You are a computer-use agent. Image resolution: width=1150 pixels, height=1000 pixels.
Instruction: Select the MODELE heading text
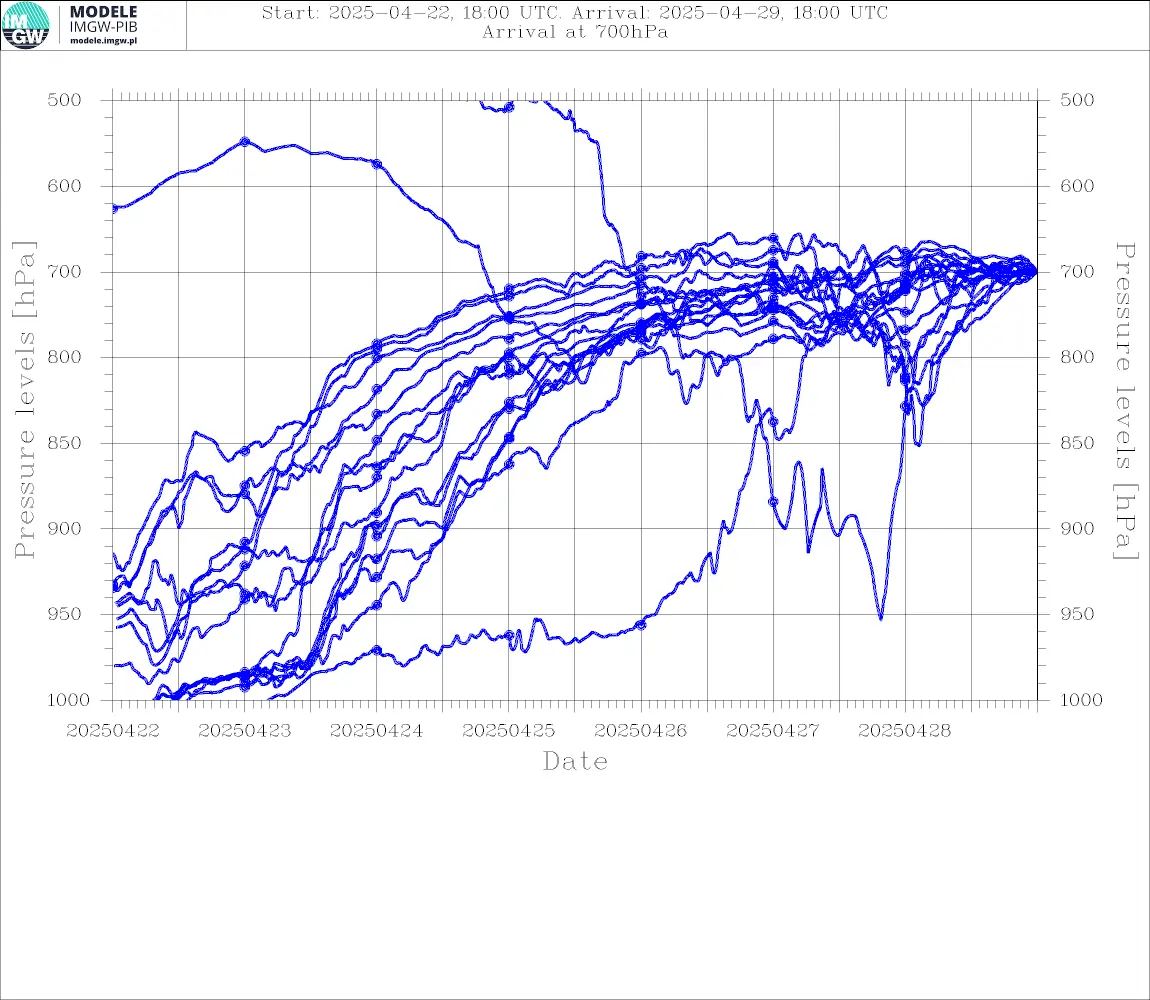click(x=103, y=12)
